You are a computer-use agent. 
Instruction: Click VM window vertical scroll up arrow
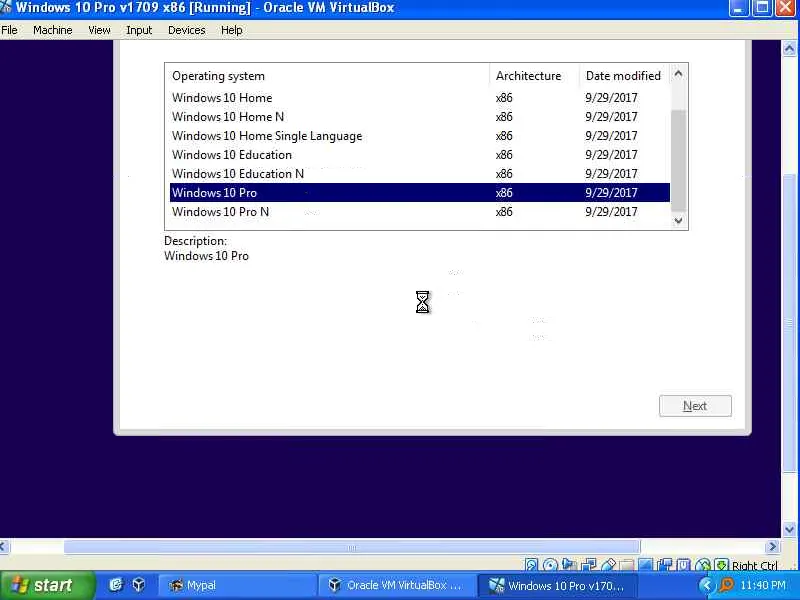(789, 48)
